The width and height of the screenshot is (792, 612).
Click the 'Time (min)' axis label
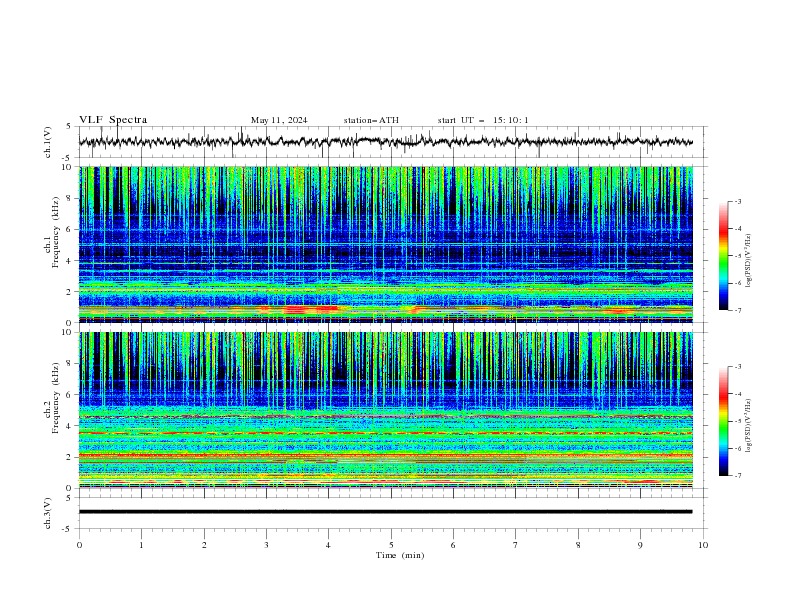(x=400, y=555)
